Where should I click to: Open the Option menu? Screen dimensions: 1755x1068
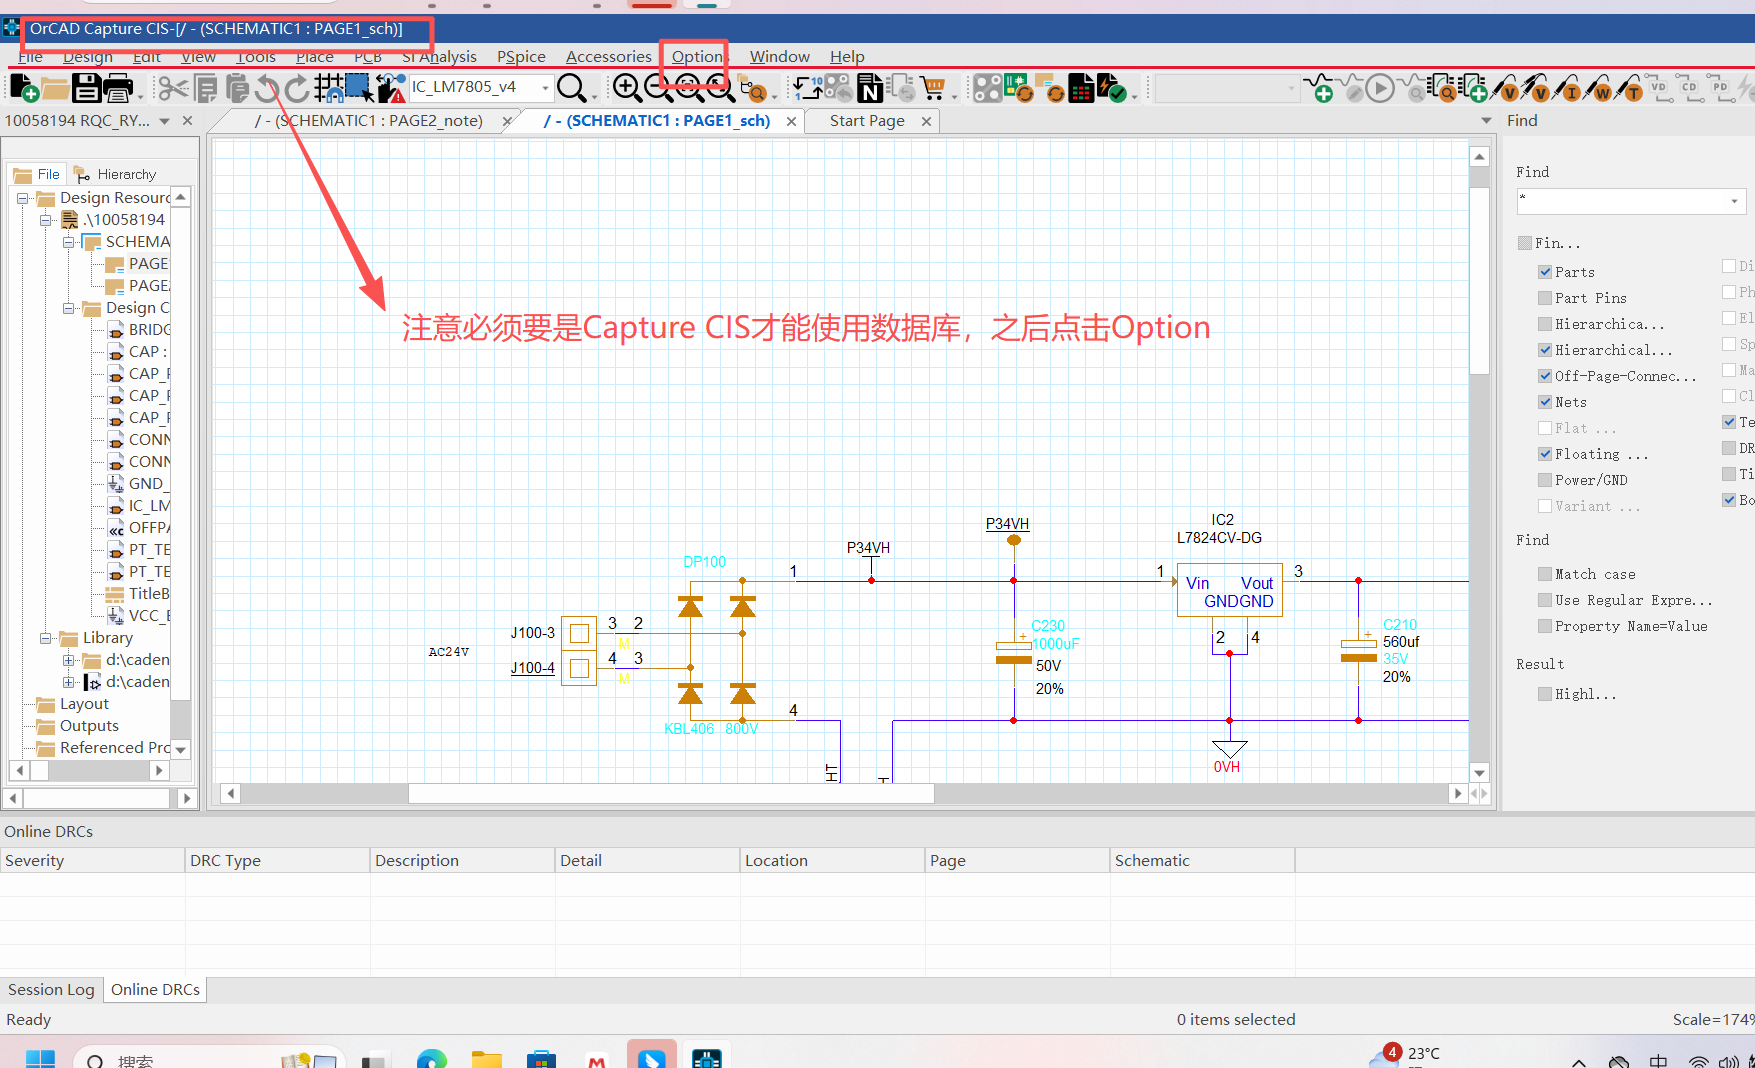pos(695,57)
